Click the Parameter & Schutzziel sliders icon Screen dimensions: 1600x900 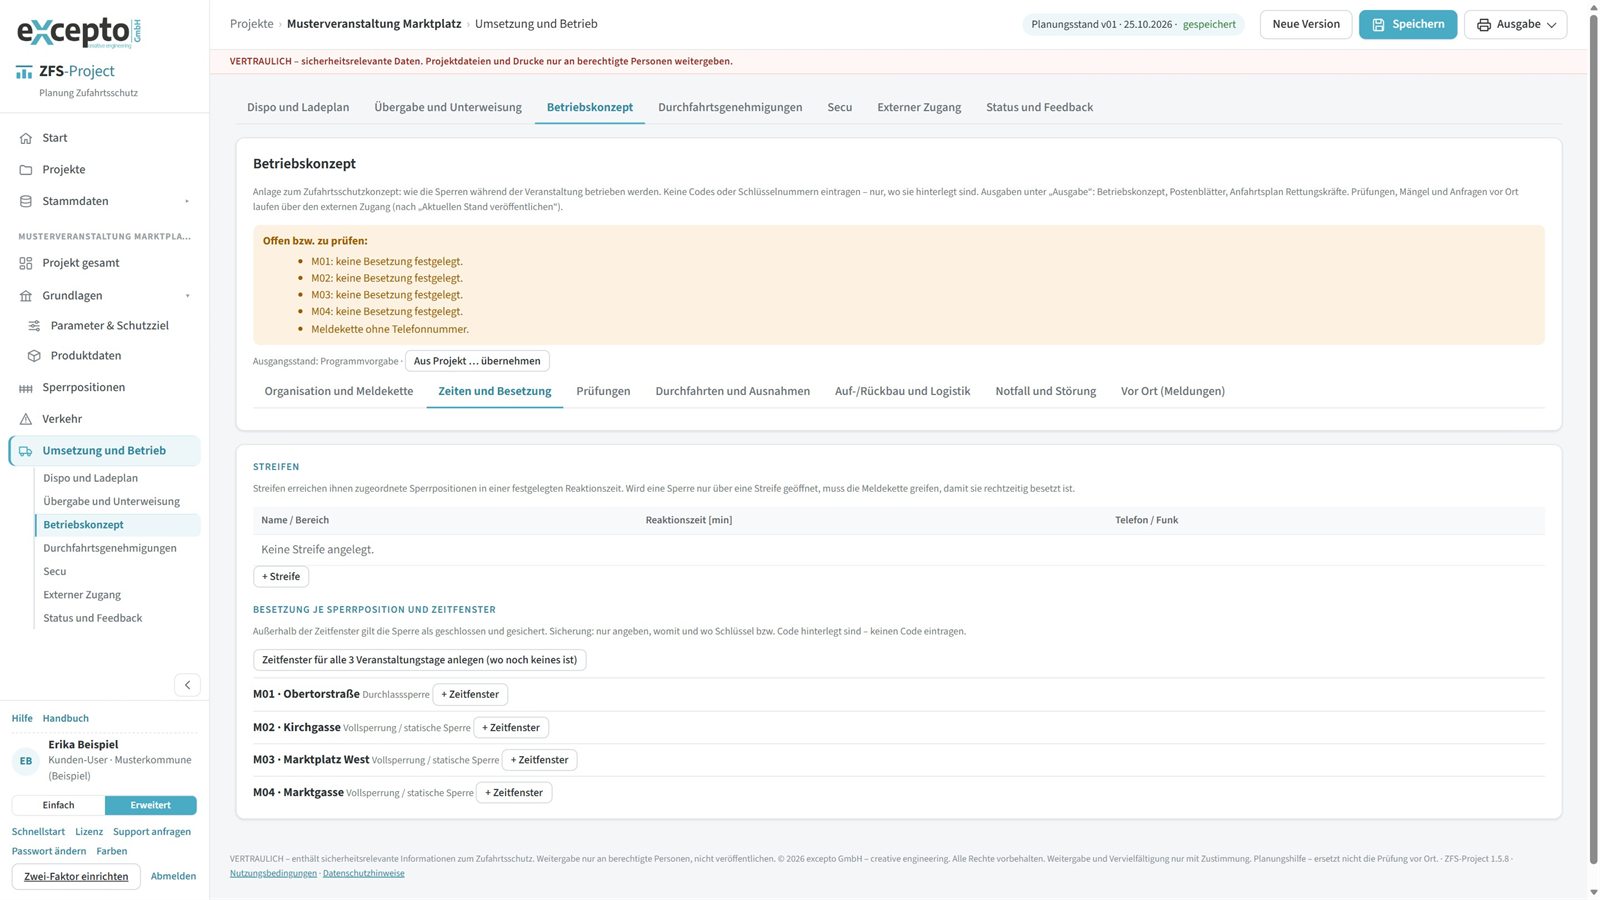(34, 326)
